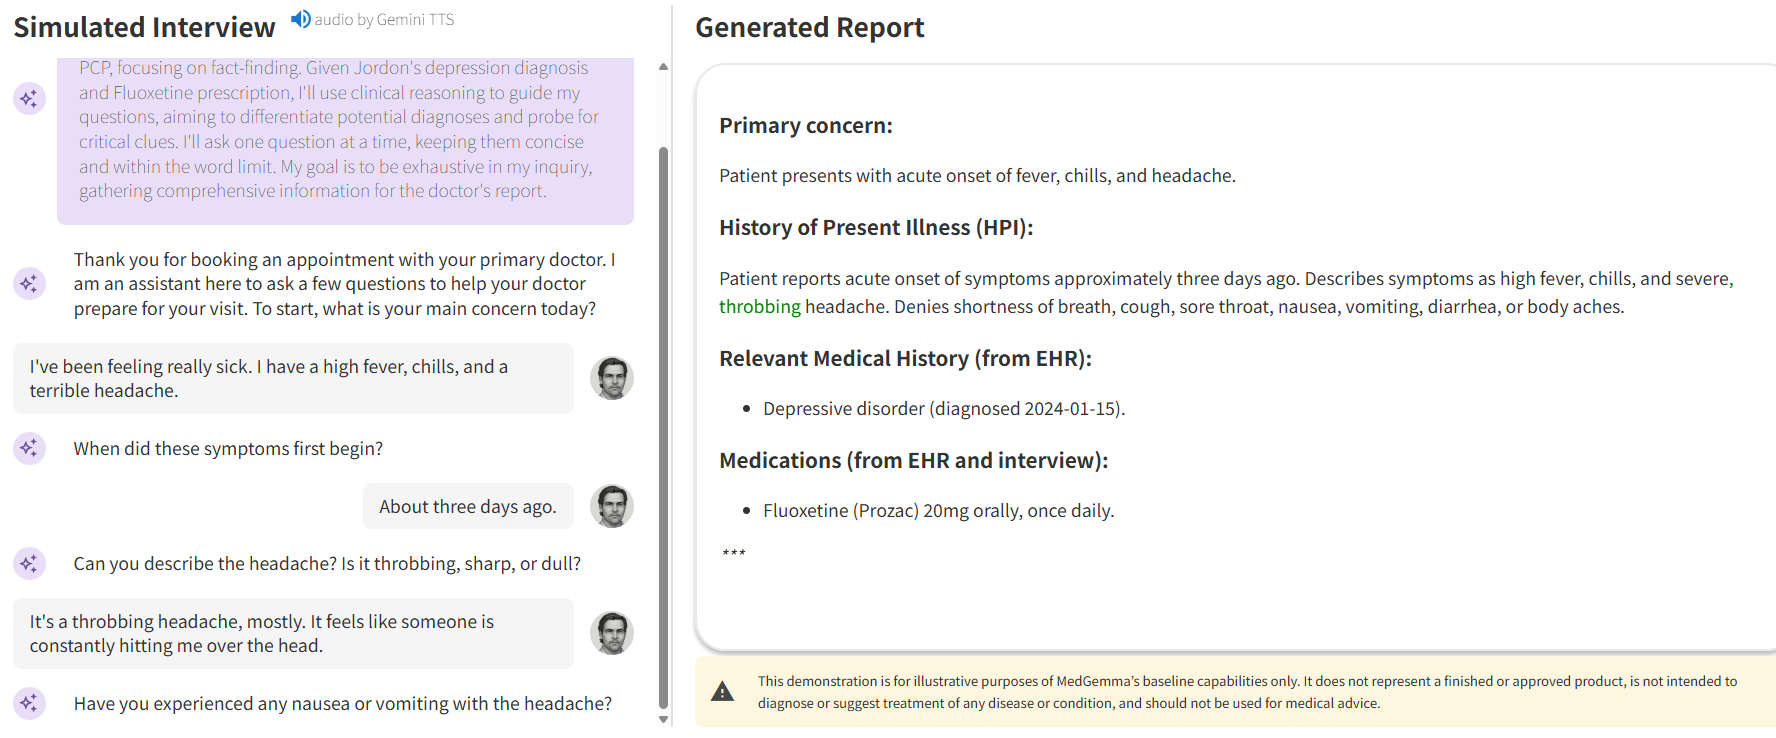The width and height of the screenshot is (1776, 738).
Task: Click the "Fluoxetine (Prozac) 20mg" medication entry
Action: click(x=938, y=511)
